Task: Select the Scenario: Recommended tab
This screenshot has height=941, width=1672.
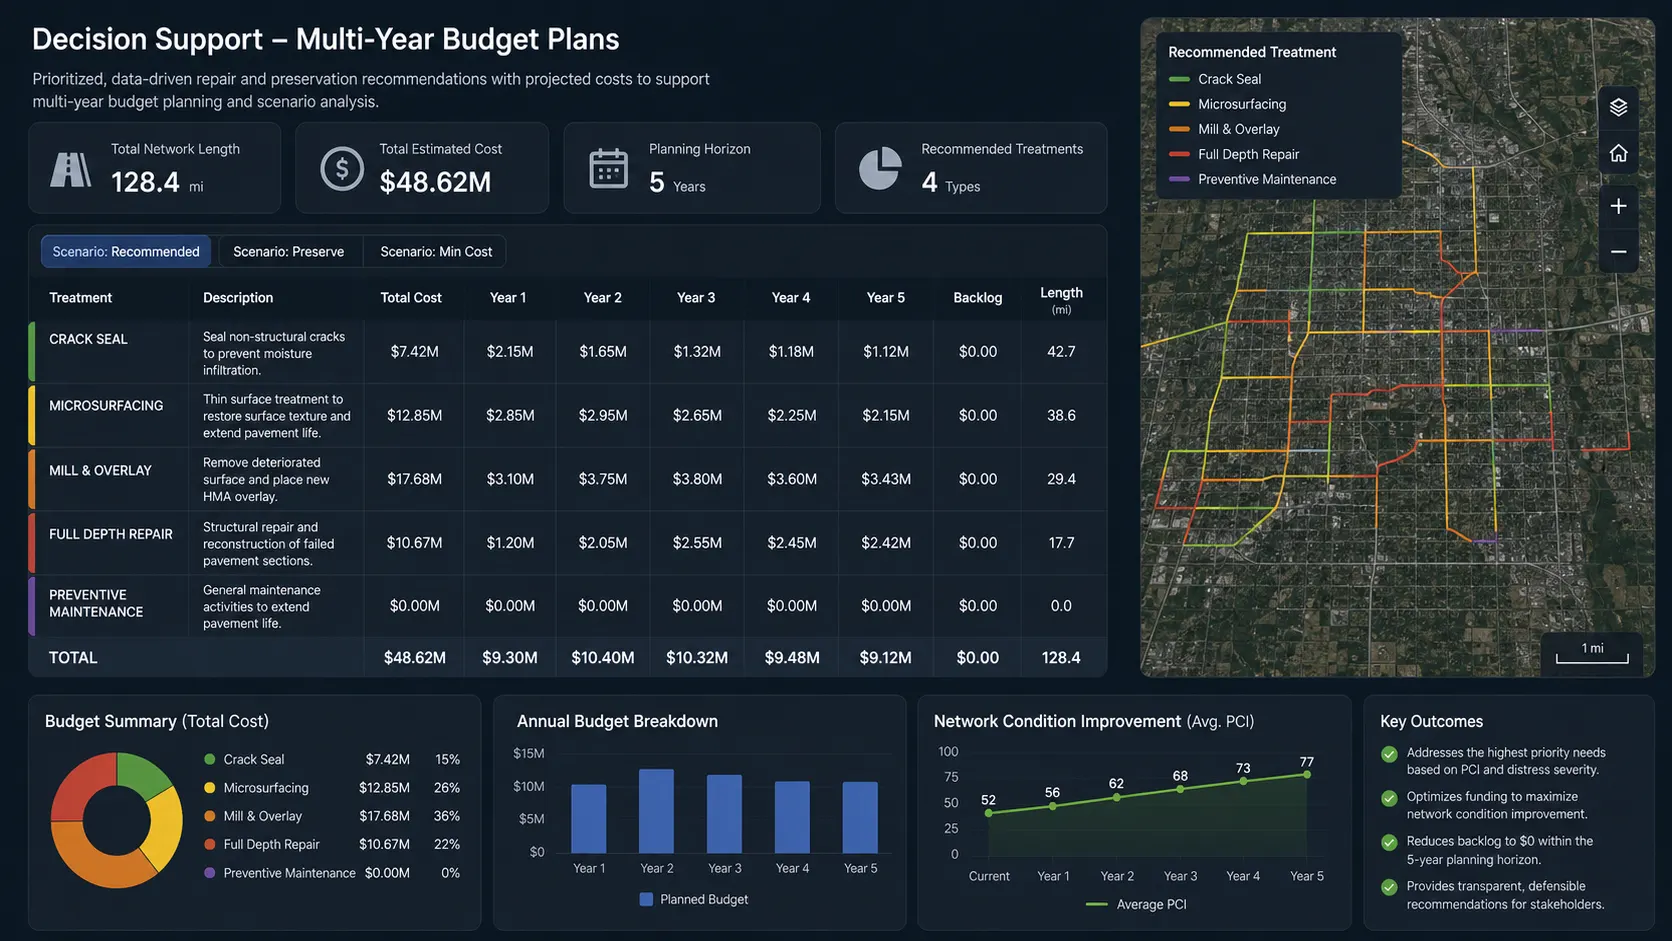Action: [x=126, y=251]
